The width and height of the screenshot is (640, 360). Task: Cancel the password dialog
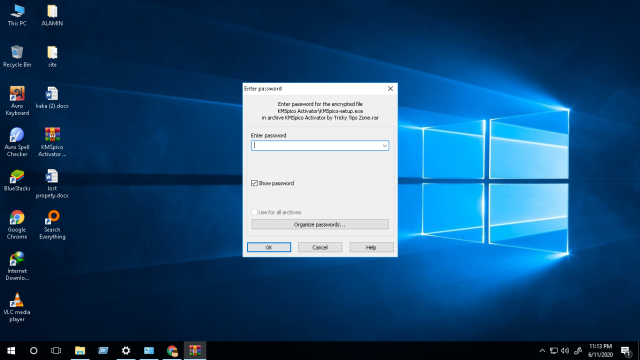click(x=320, y=247)
